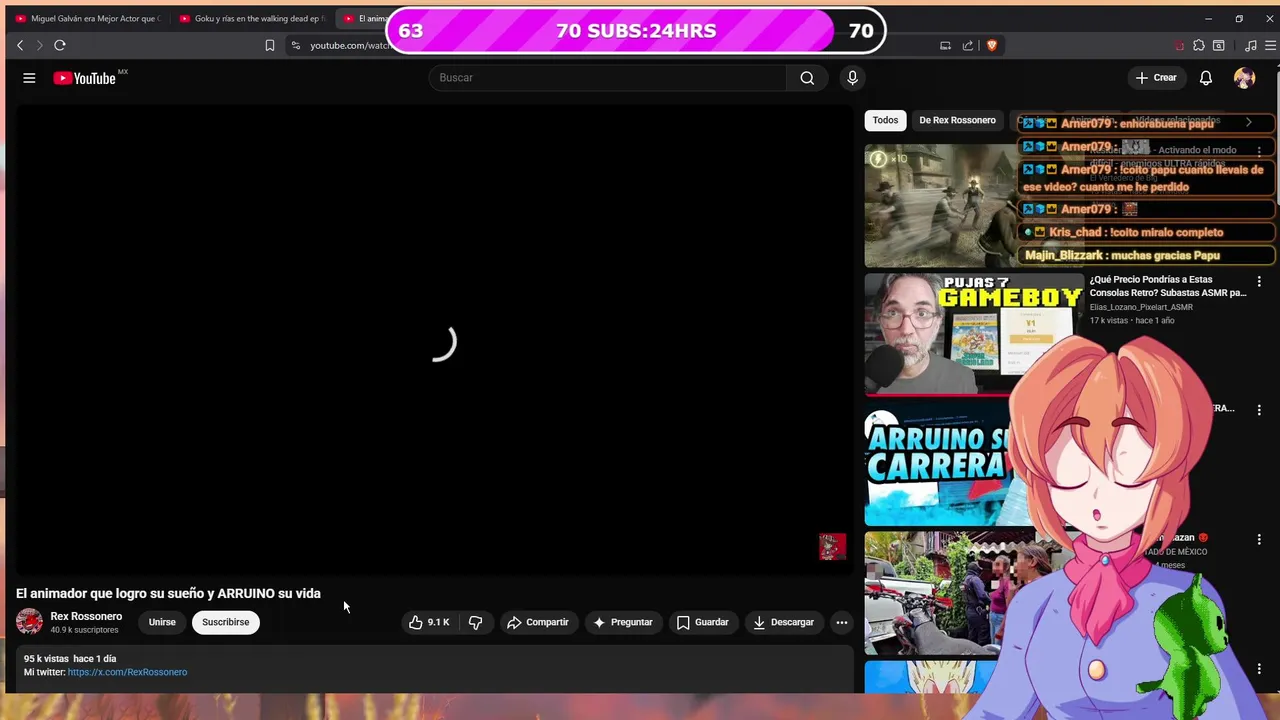
Task: Click the 'Unirse' membership button
Action: pos(162,622)
